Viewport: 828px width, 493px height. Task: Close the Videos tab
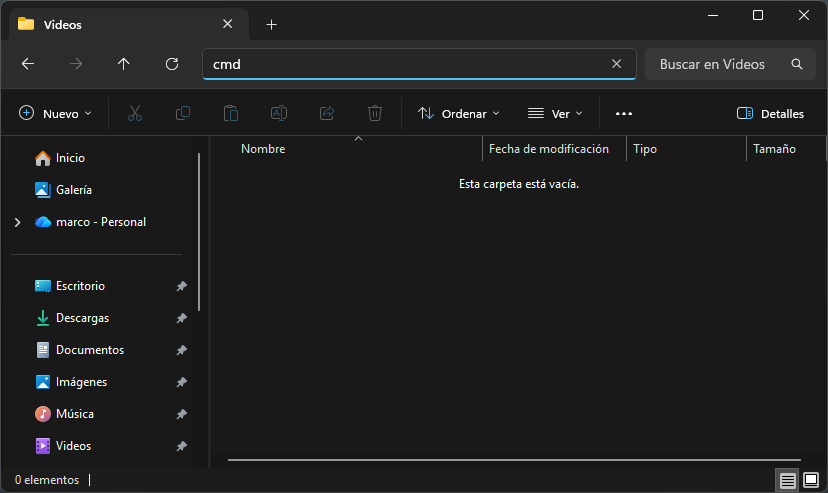228,24
